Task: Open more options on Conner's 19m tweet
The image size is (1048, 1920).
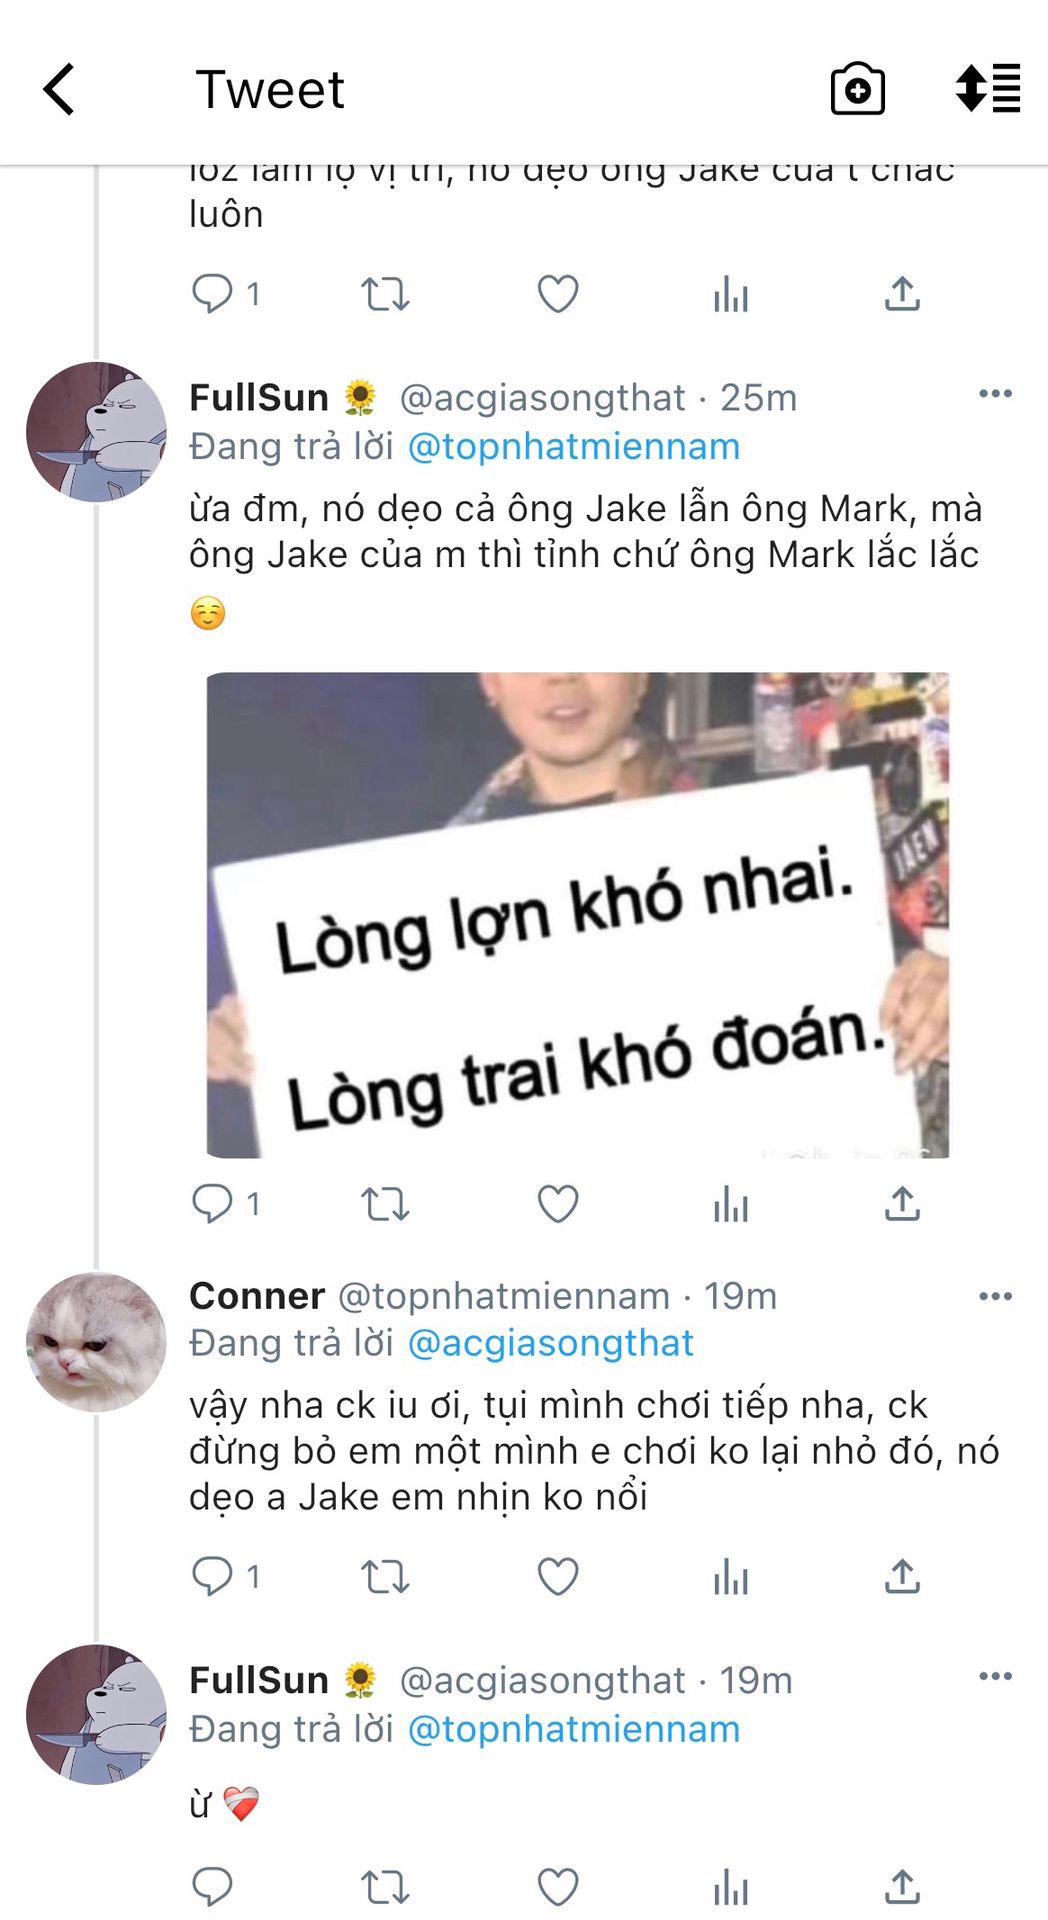Action: pos(995,1296)
